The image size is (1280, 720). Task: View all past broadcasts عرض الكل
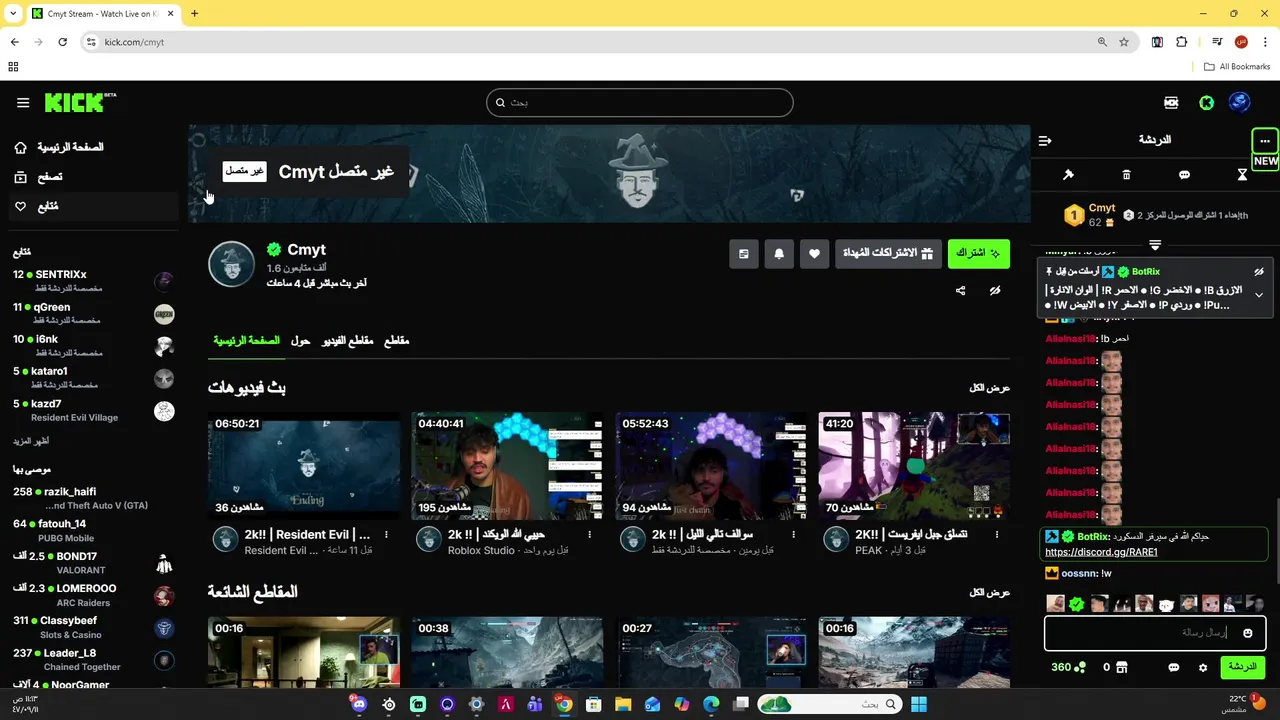coord(989,388)
